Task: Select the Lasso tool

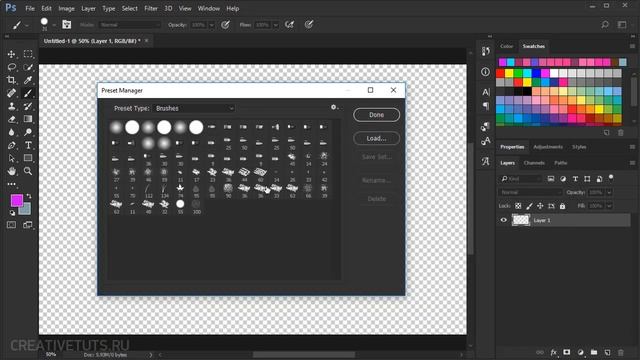Action: [11, 67]
